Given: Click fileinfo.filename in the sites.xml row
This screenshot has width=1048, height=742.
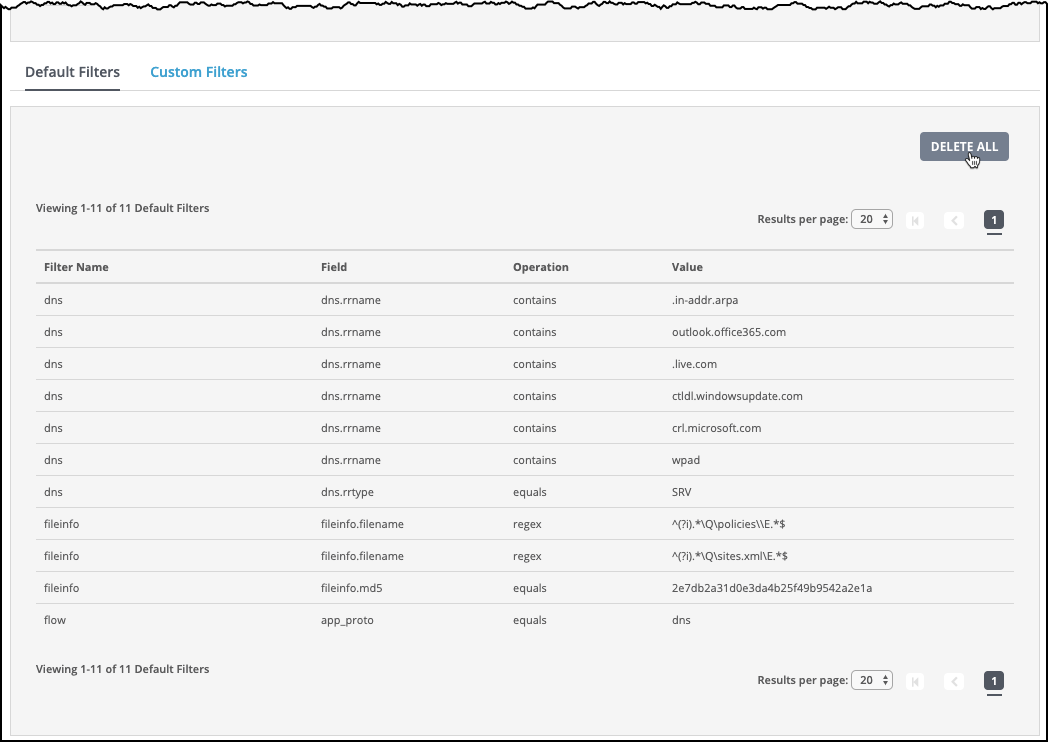Looking at the screenshot, I should click(x=362, y=556).
